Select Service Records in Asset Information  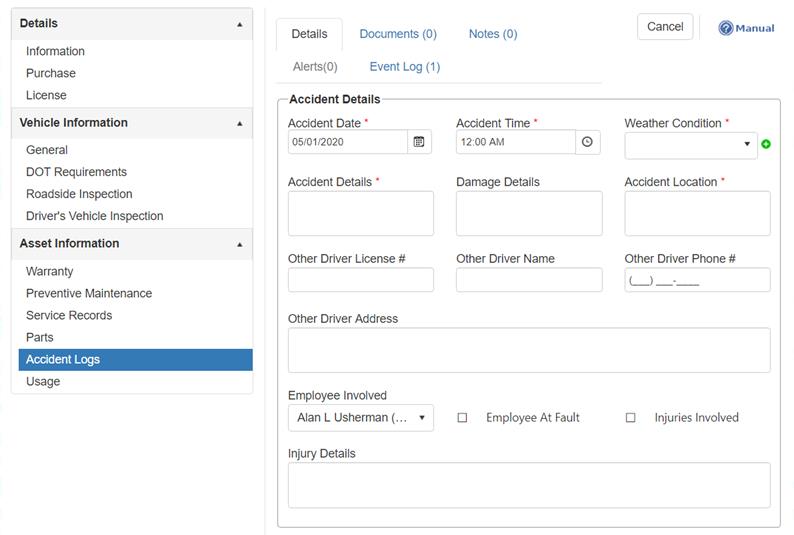coord(69,316)
